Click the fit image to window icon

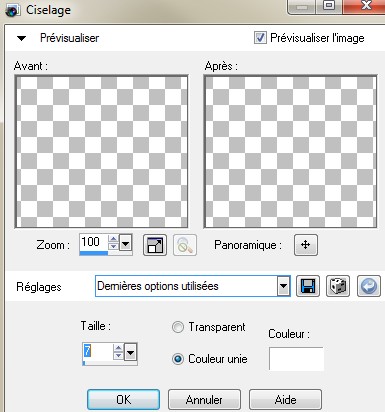155,245
